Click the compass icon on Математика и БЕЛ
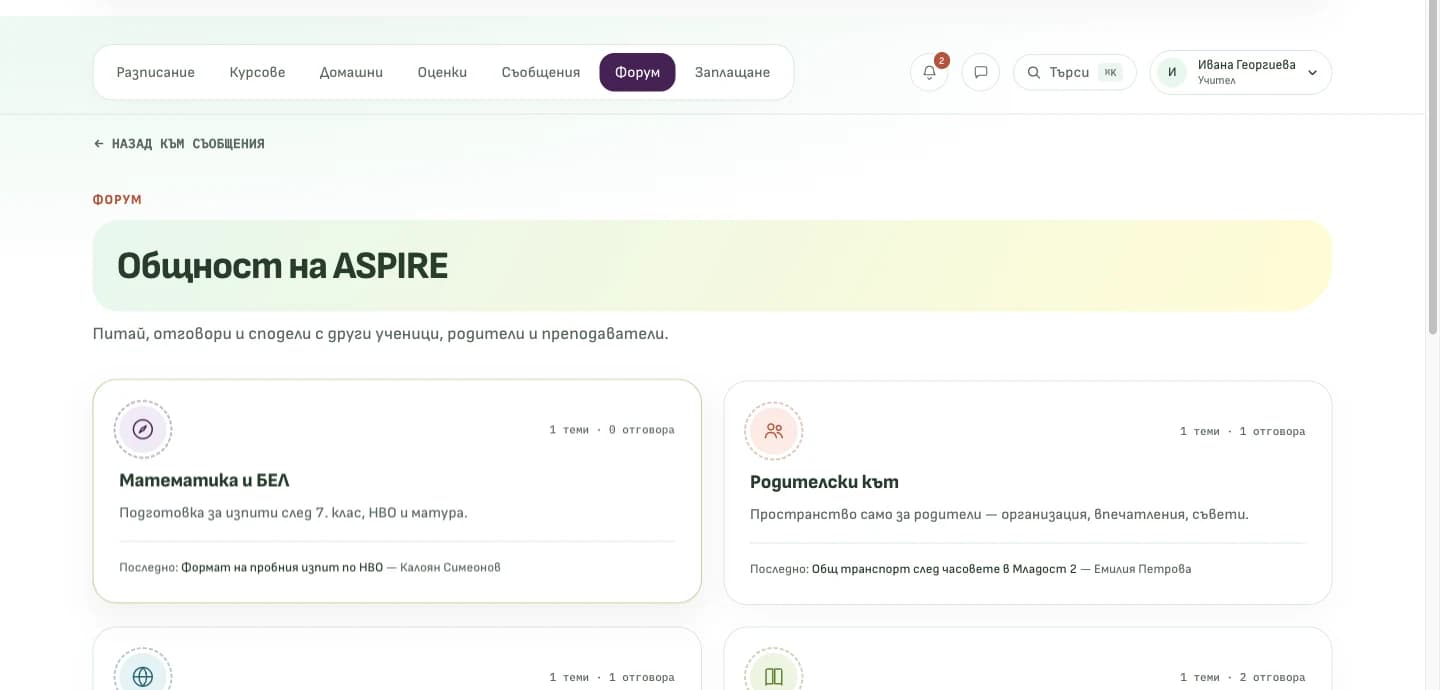 (143, 429)
